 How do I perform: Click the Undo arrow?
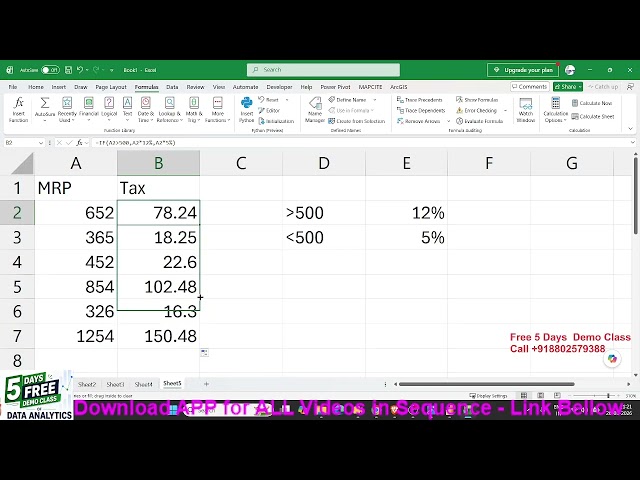pyautogui.click(x=80, y=70)
